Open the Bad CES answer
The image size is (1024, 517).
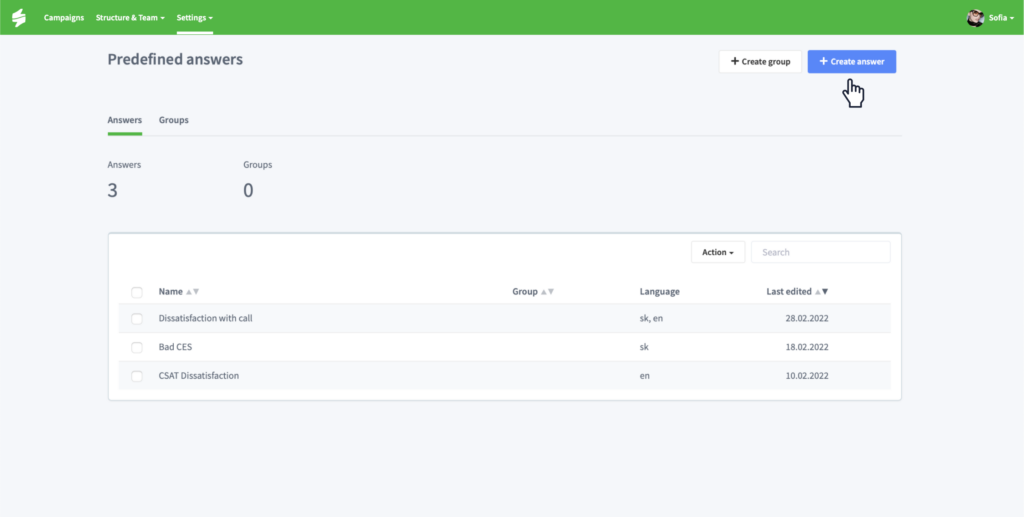click(x=175, y=347)
